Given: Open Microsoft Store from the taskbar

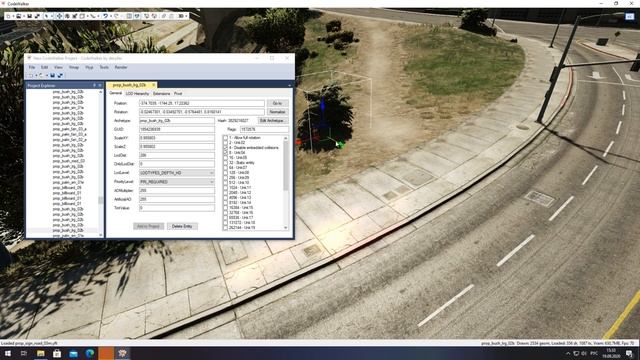Looking at the screenshot, I should pyautogui.click(x=57, y=353).
